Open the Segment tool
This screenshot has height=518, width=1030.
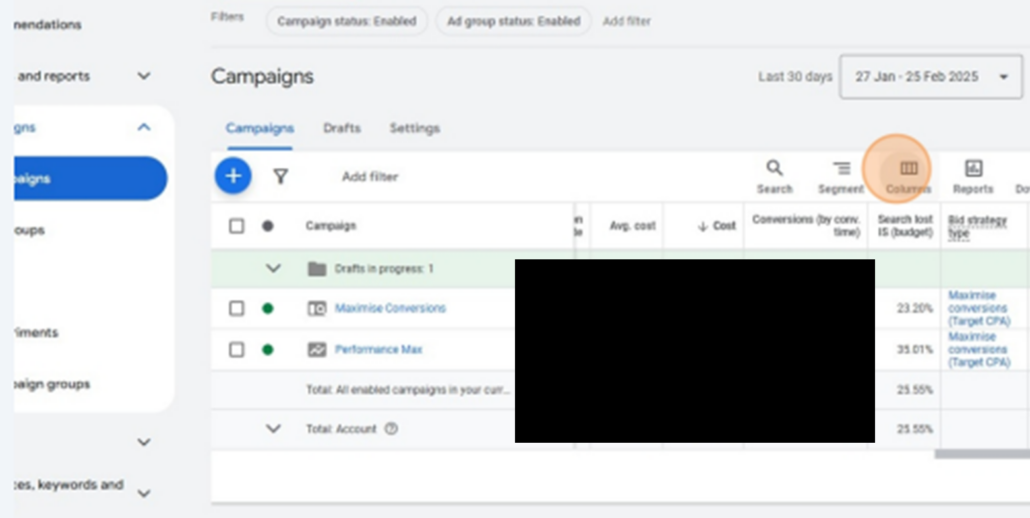841,169
